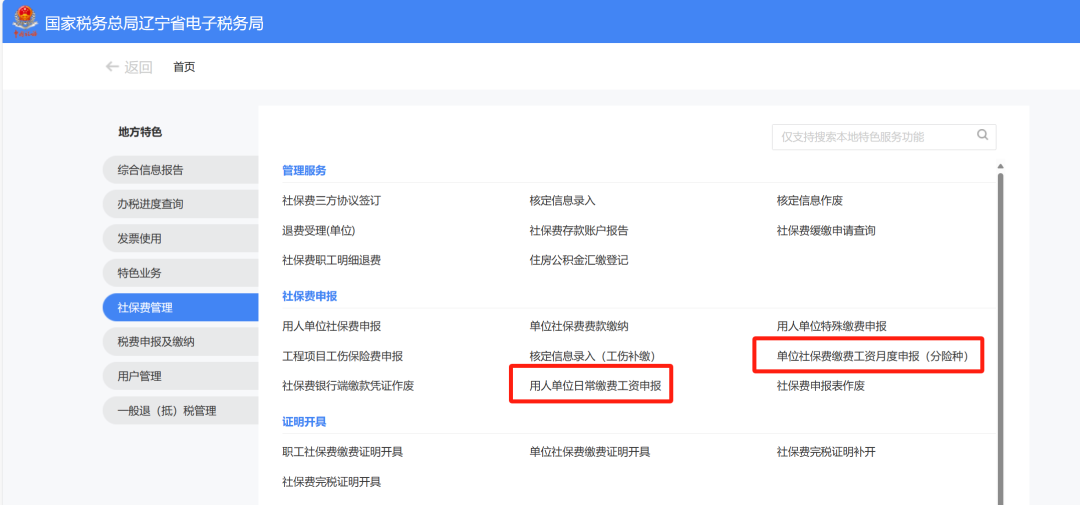
Task: Click 单位社保费款缴纳 link
Action: click(x=579, y=326)
